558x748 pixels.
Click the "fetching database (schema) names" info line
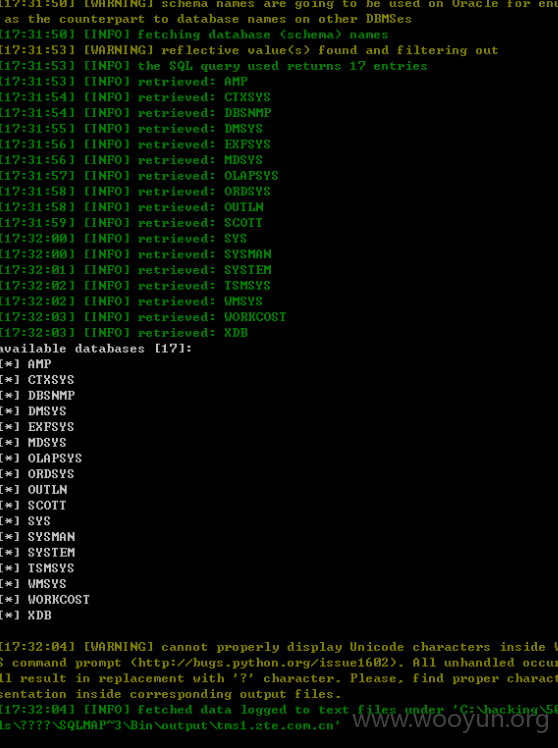tap(194, 35)
